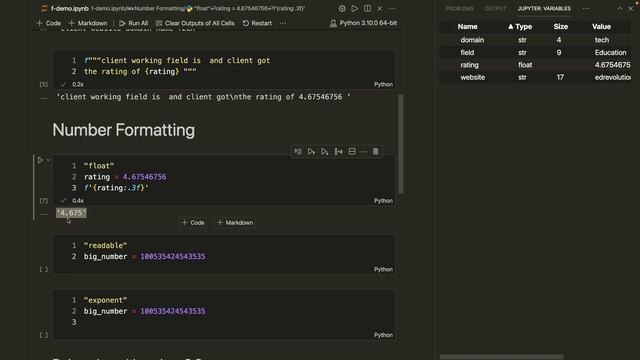The height and width of the screenshot is (360, 640).
Task: Delete the "float" cell with trash icon
Action: pos(376,151)
